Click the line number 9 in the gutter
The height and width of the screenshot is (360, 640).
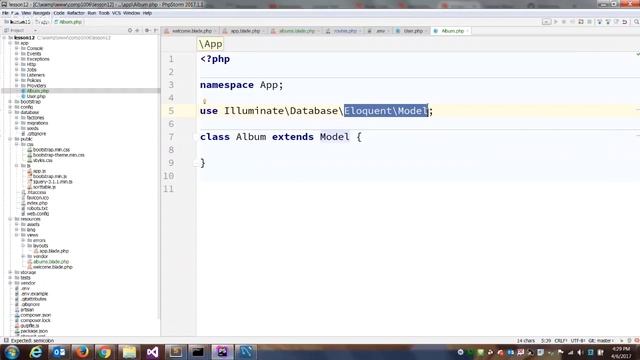coord(171,163)
